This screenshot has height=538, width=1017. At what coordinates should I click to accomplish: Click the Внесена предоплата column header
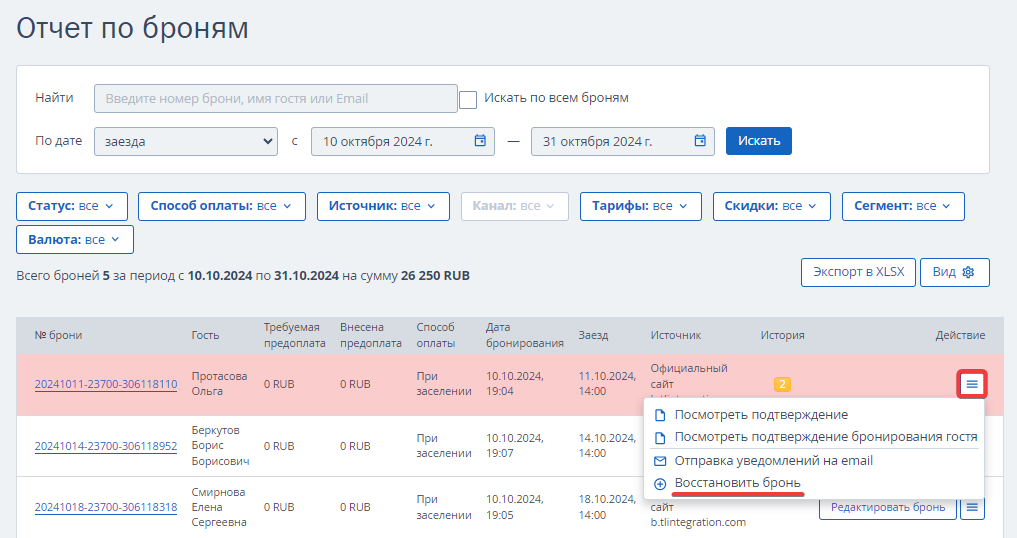370,335
